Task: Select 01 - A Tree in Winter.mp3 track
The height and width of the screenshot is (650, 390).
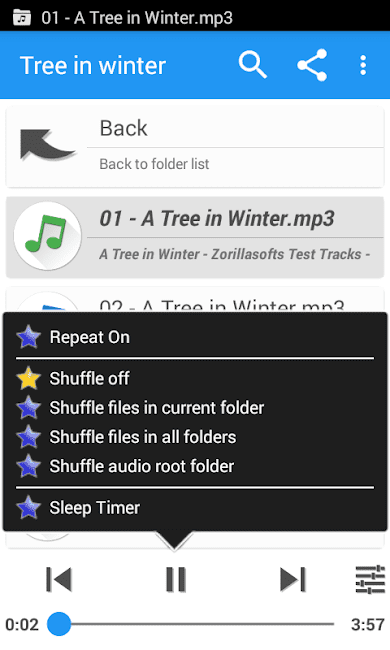Action: point(195,237)
